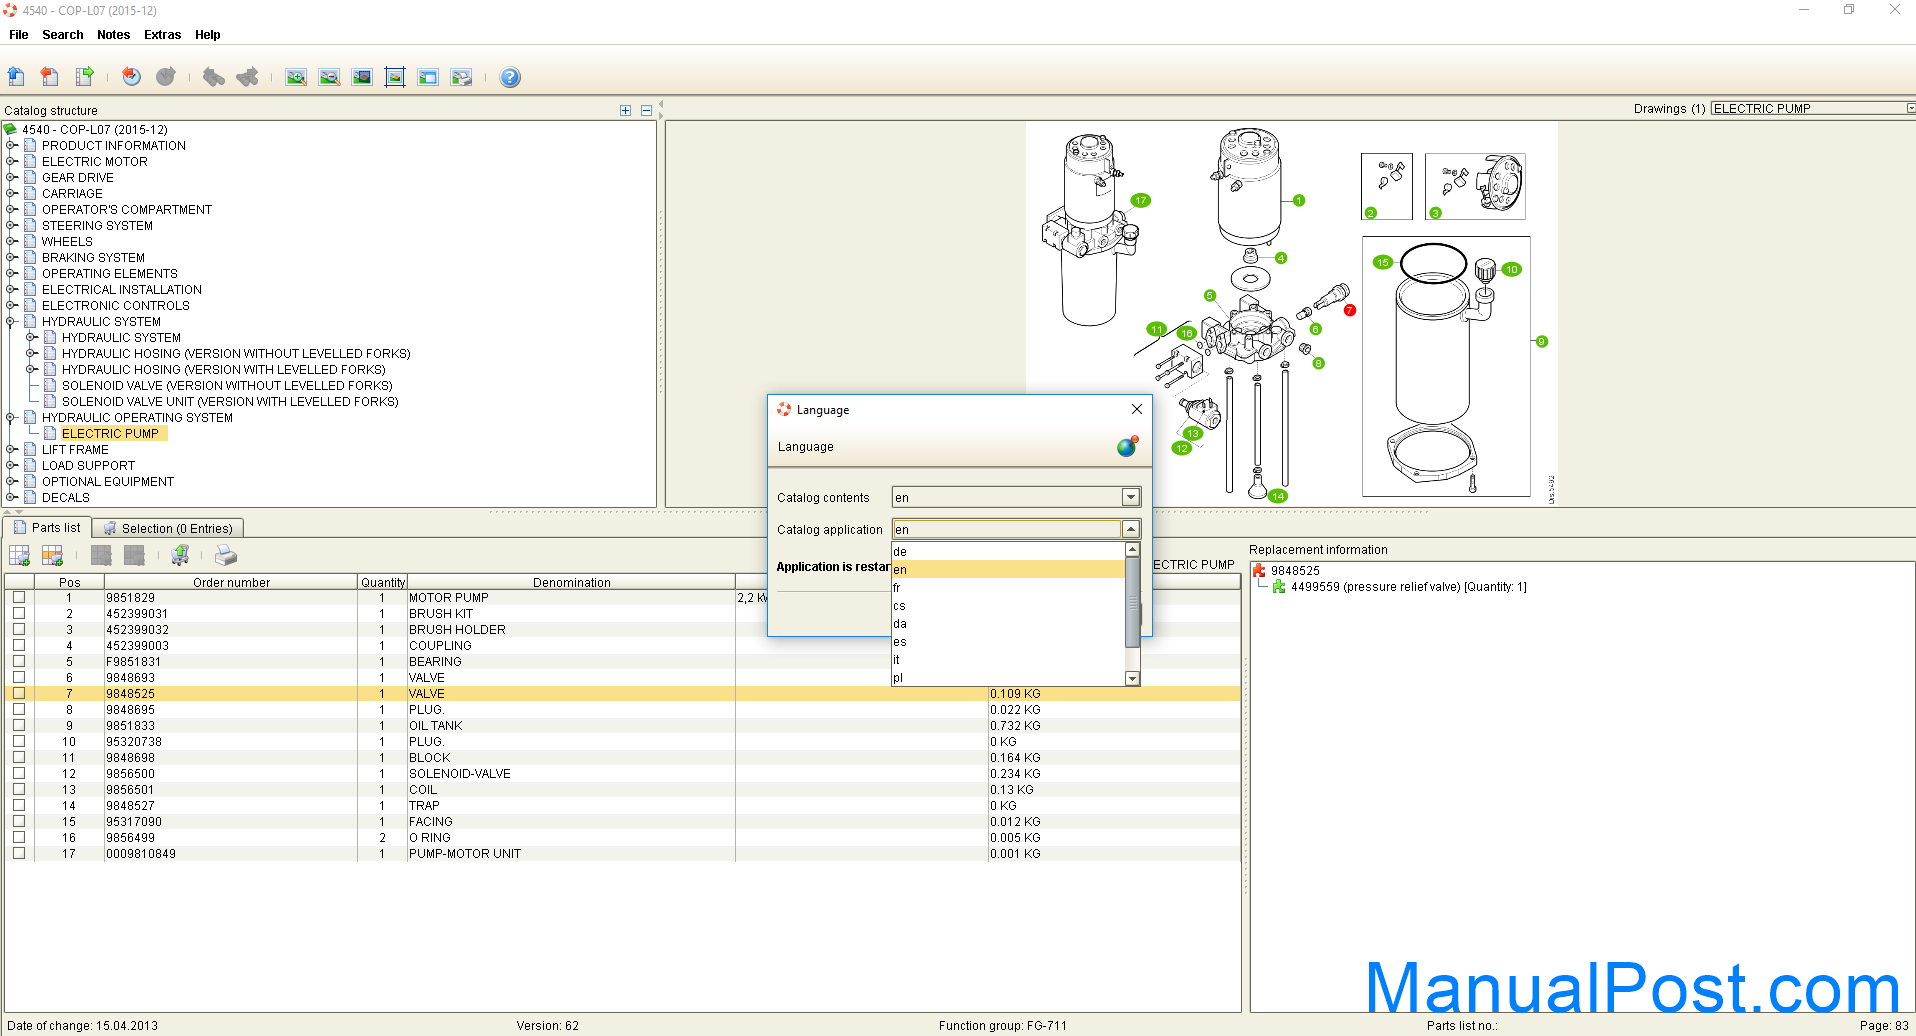Viewport: 1916px width, 1036px height.
Task: Select 4499559 pressure relief valve replacement link
Action: coord(1409,586)
